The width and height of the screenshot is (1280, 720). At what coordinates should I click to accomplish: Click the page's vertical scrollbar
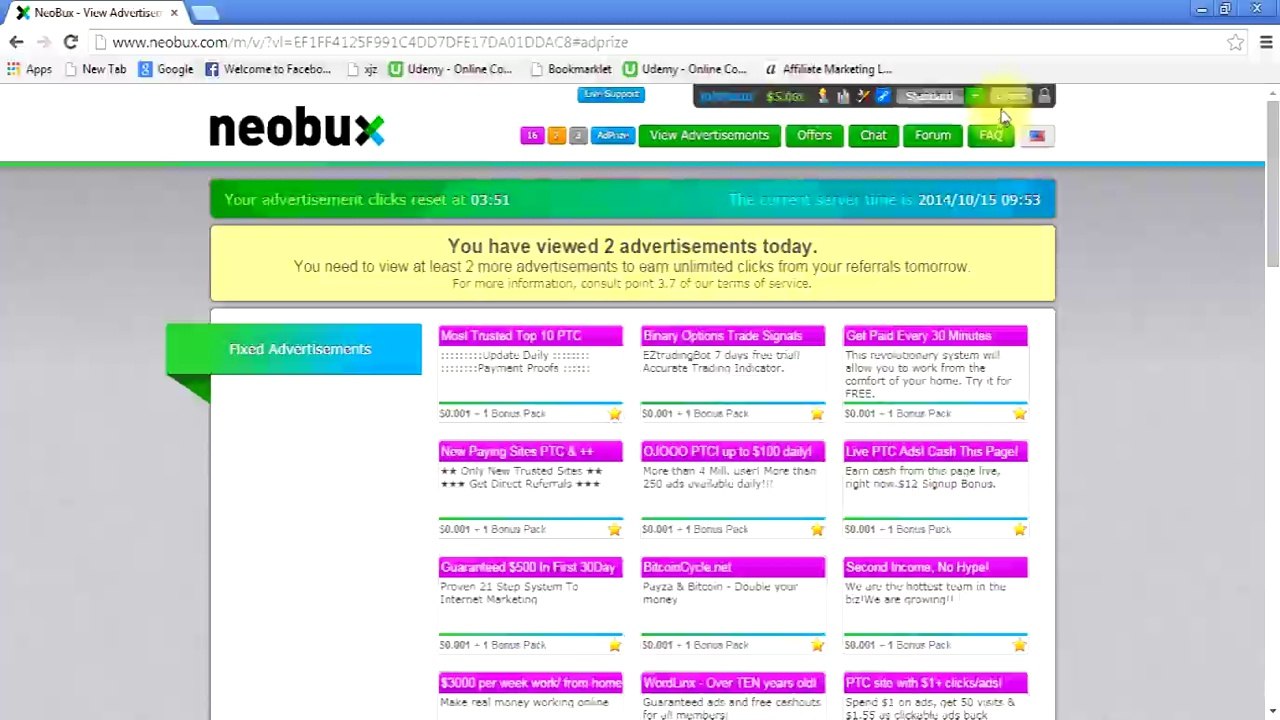(1272, 183)
